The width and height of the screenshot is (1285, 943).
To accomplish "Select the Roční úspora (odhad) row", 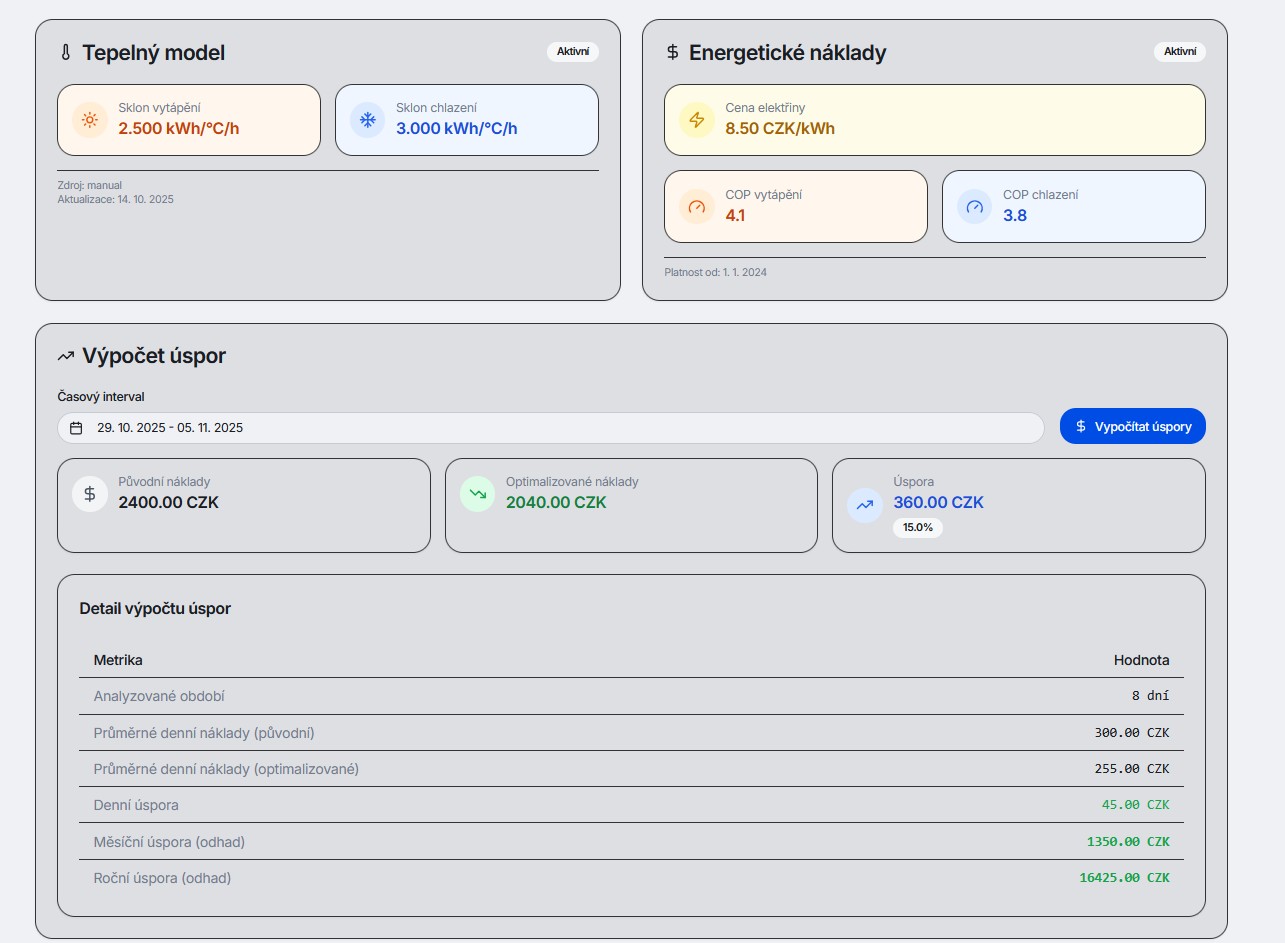I will 631,878.
